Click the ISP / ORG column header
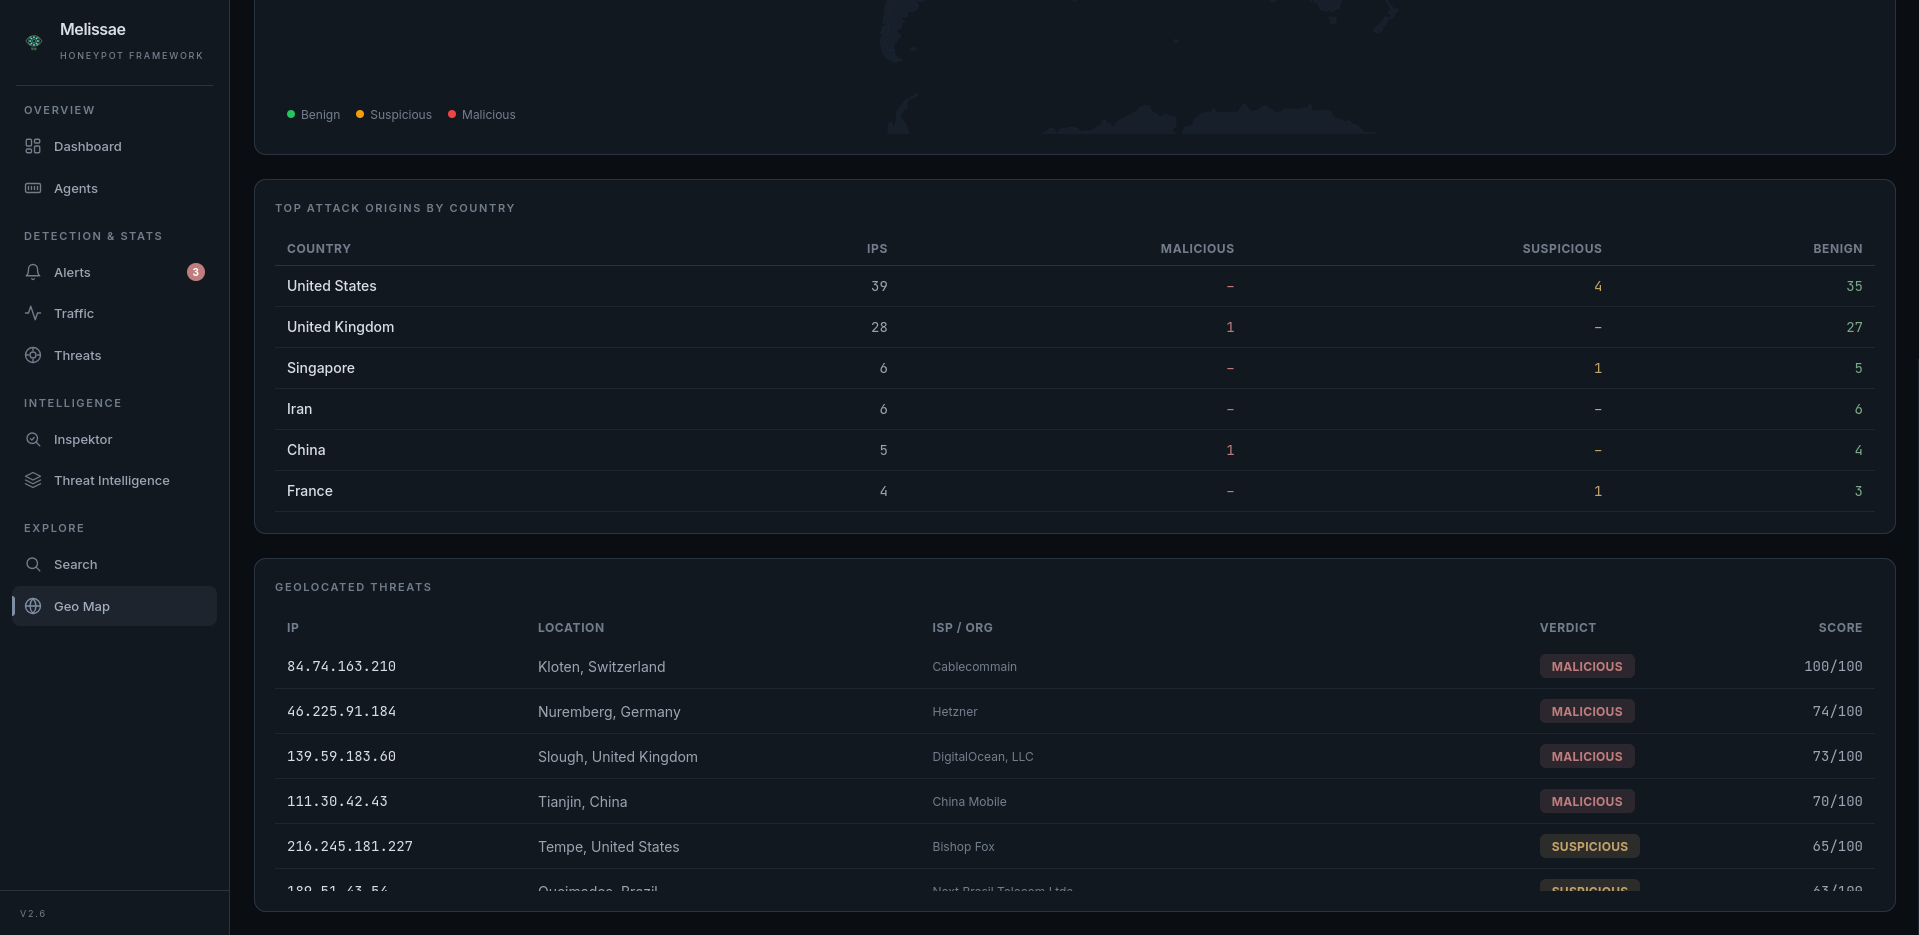Screen dimensions: 1919x935 [x=962, y=627]
